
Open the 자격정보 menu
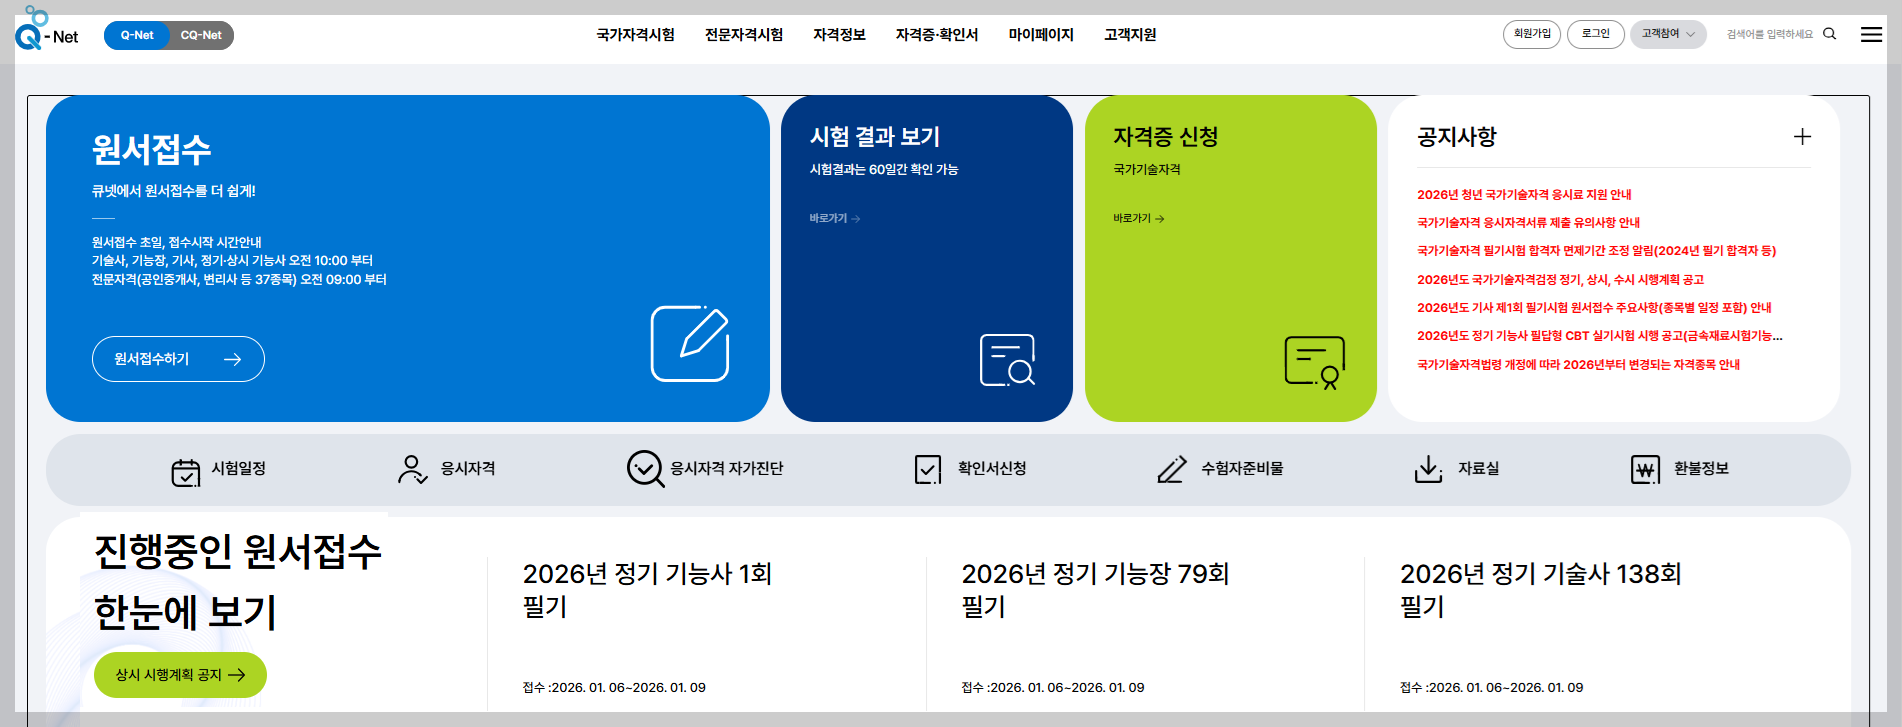click(x=839, y=35)
